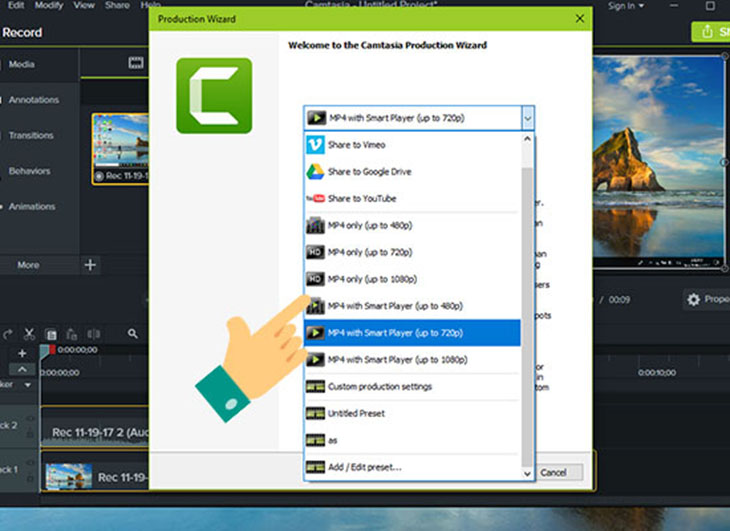Open the Transitions tab
This screenshot has width=730, height=531.
[31, 135]
